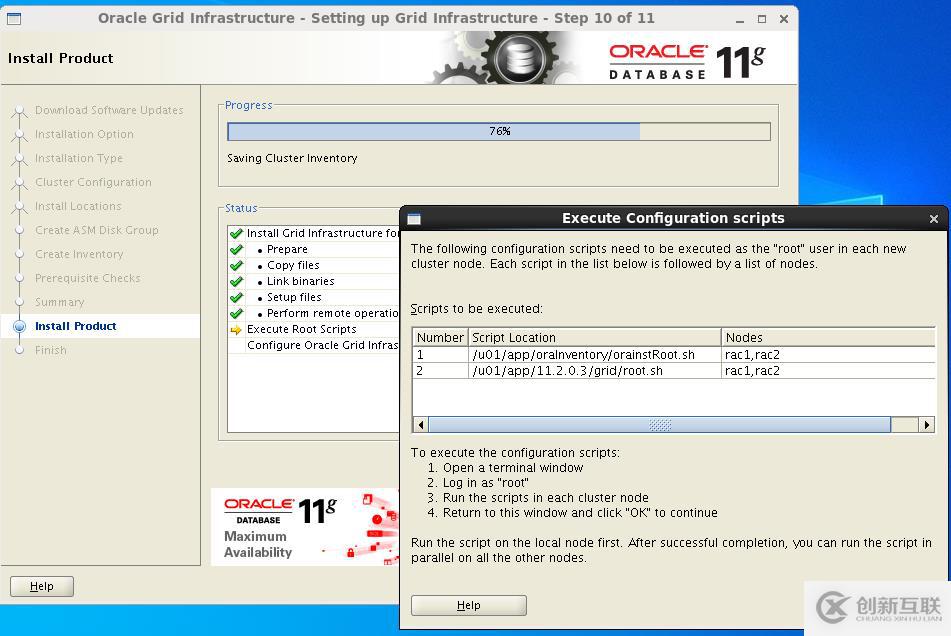Click the scripts table left scroll arrow
Image resolution: width=951 pixels, height=636 pixels.
(x=420, y=424)
